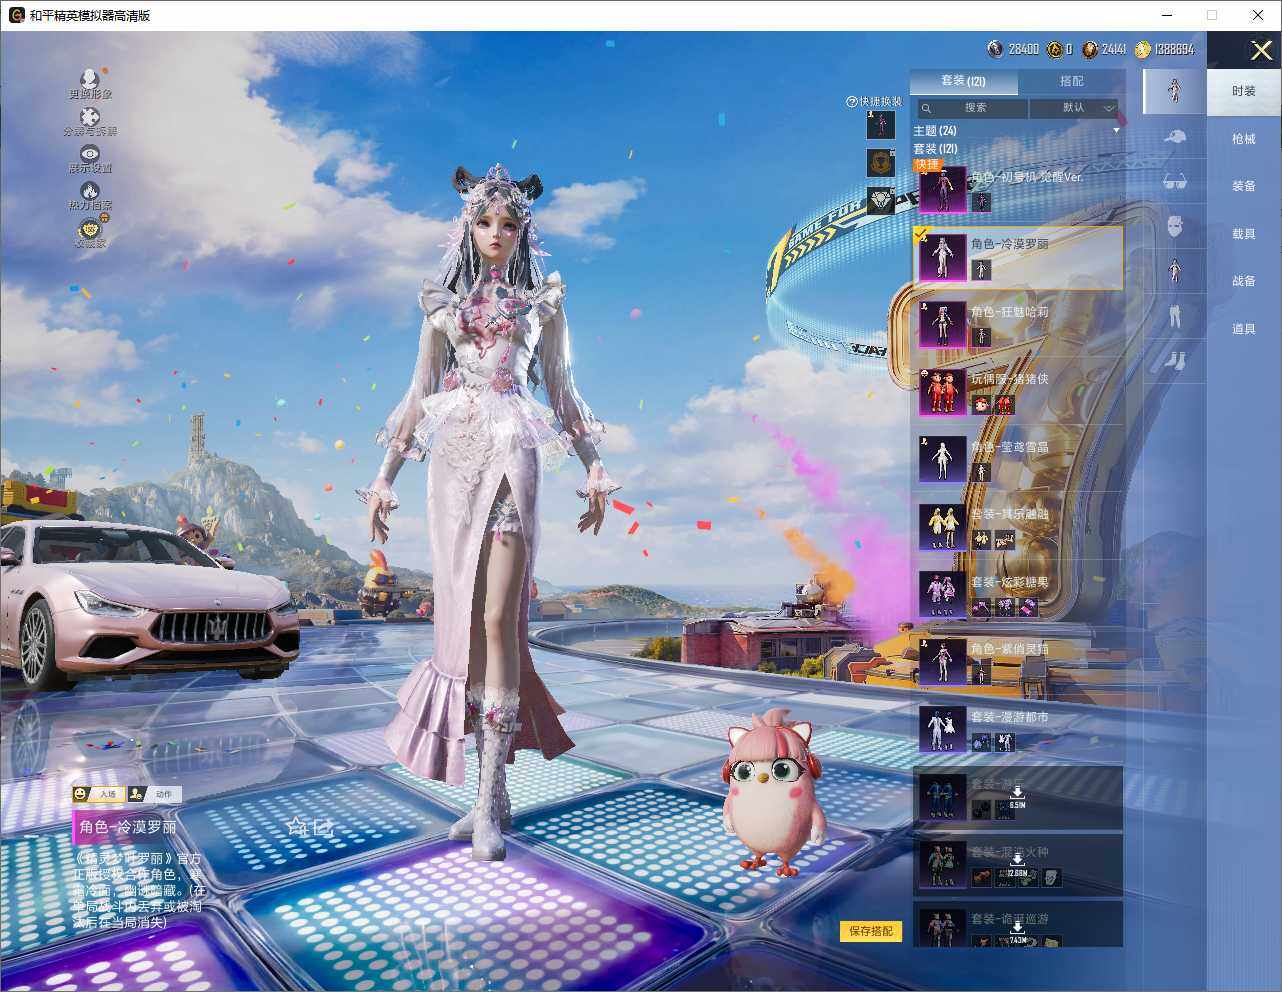This screenshot has height=992, width=1282.
Task: Open the 道具 items menu
Action: (1244, 329)
